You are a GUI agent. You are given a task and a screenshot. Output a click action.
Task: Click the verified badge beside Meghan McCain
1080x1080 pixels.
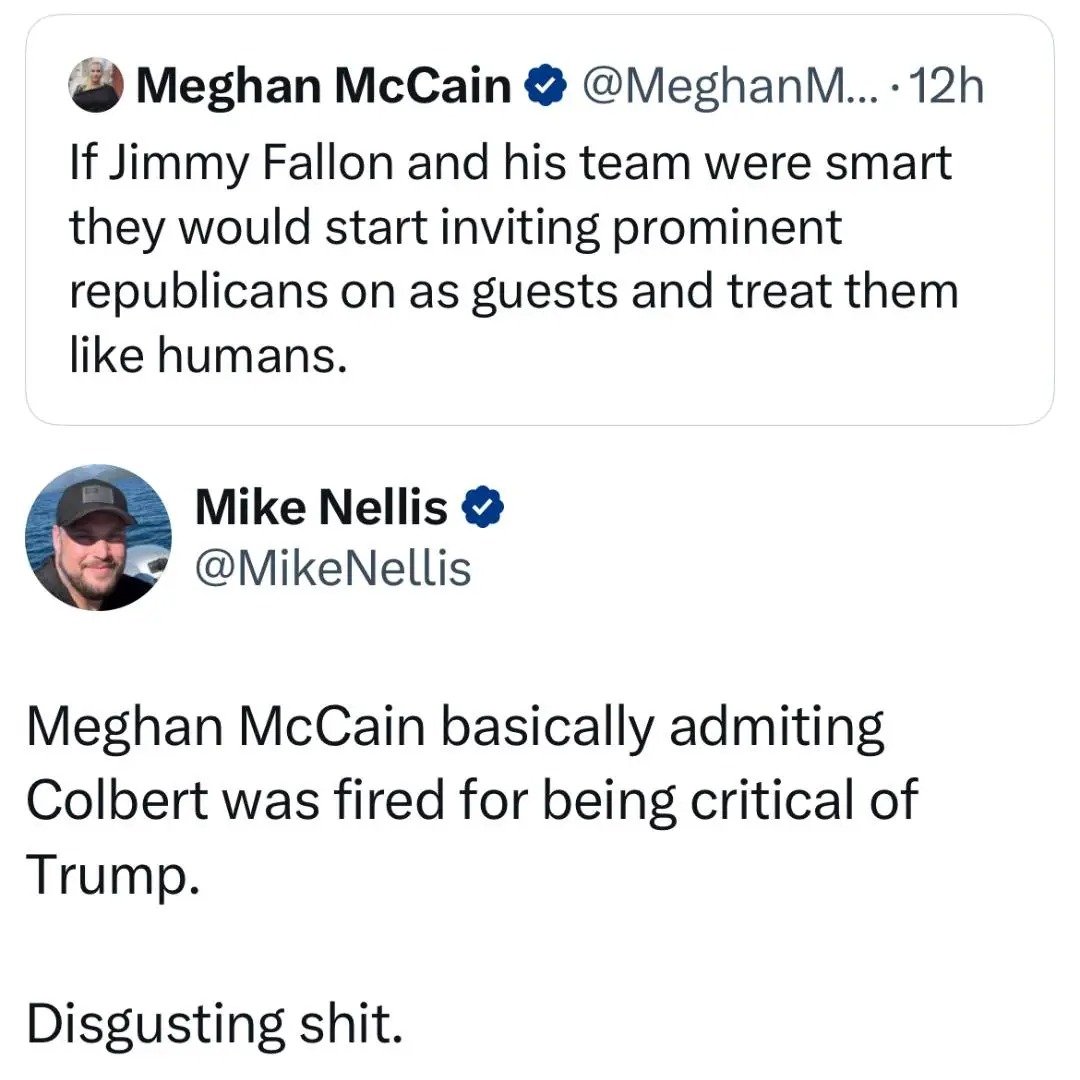(x=546, y=85)
